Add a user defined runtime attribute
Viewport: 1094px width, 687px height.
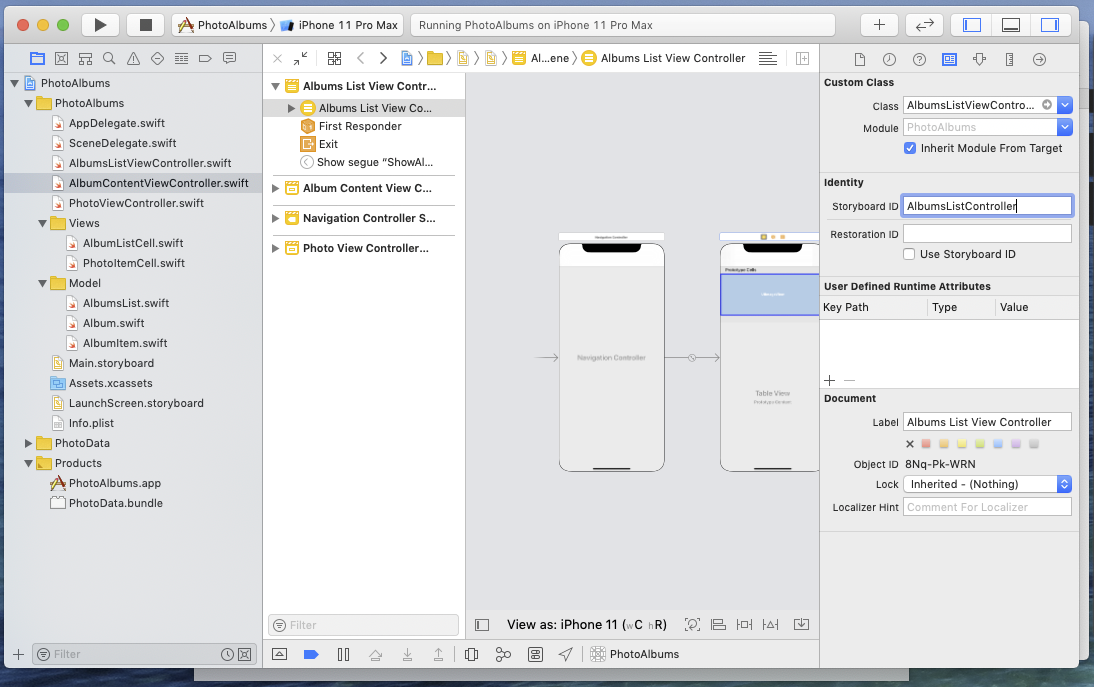(x=830, y=380)
